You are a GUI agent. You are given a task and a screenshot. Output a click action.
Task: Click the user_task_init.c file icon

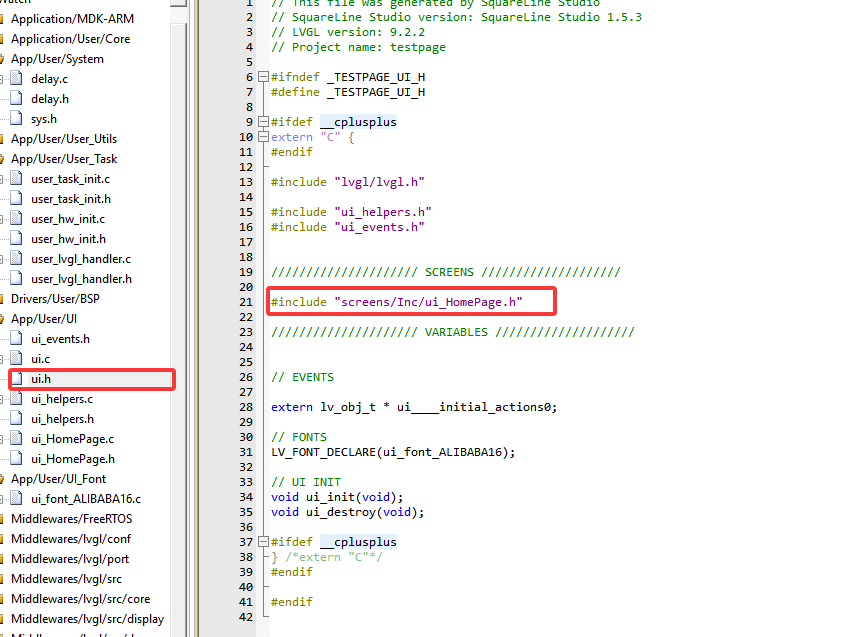tap(16, 179)
